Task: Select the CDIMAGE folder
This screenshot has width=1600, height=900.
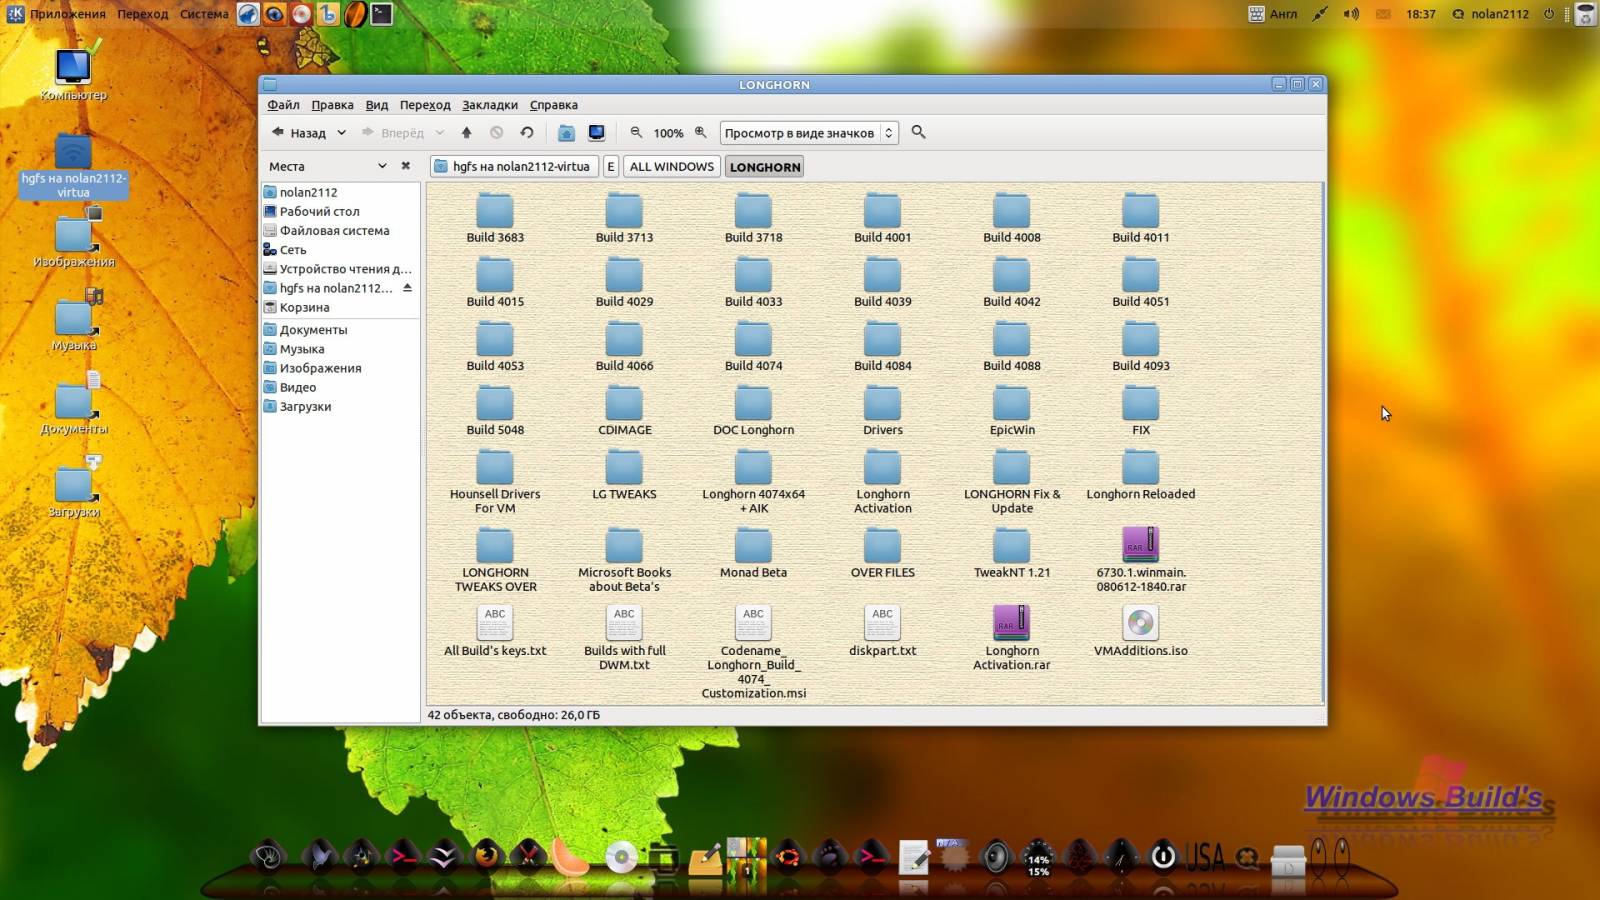Action: 624,410
